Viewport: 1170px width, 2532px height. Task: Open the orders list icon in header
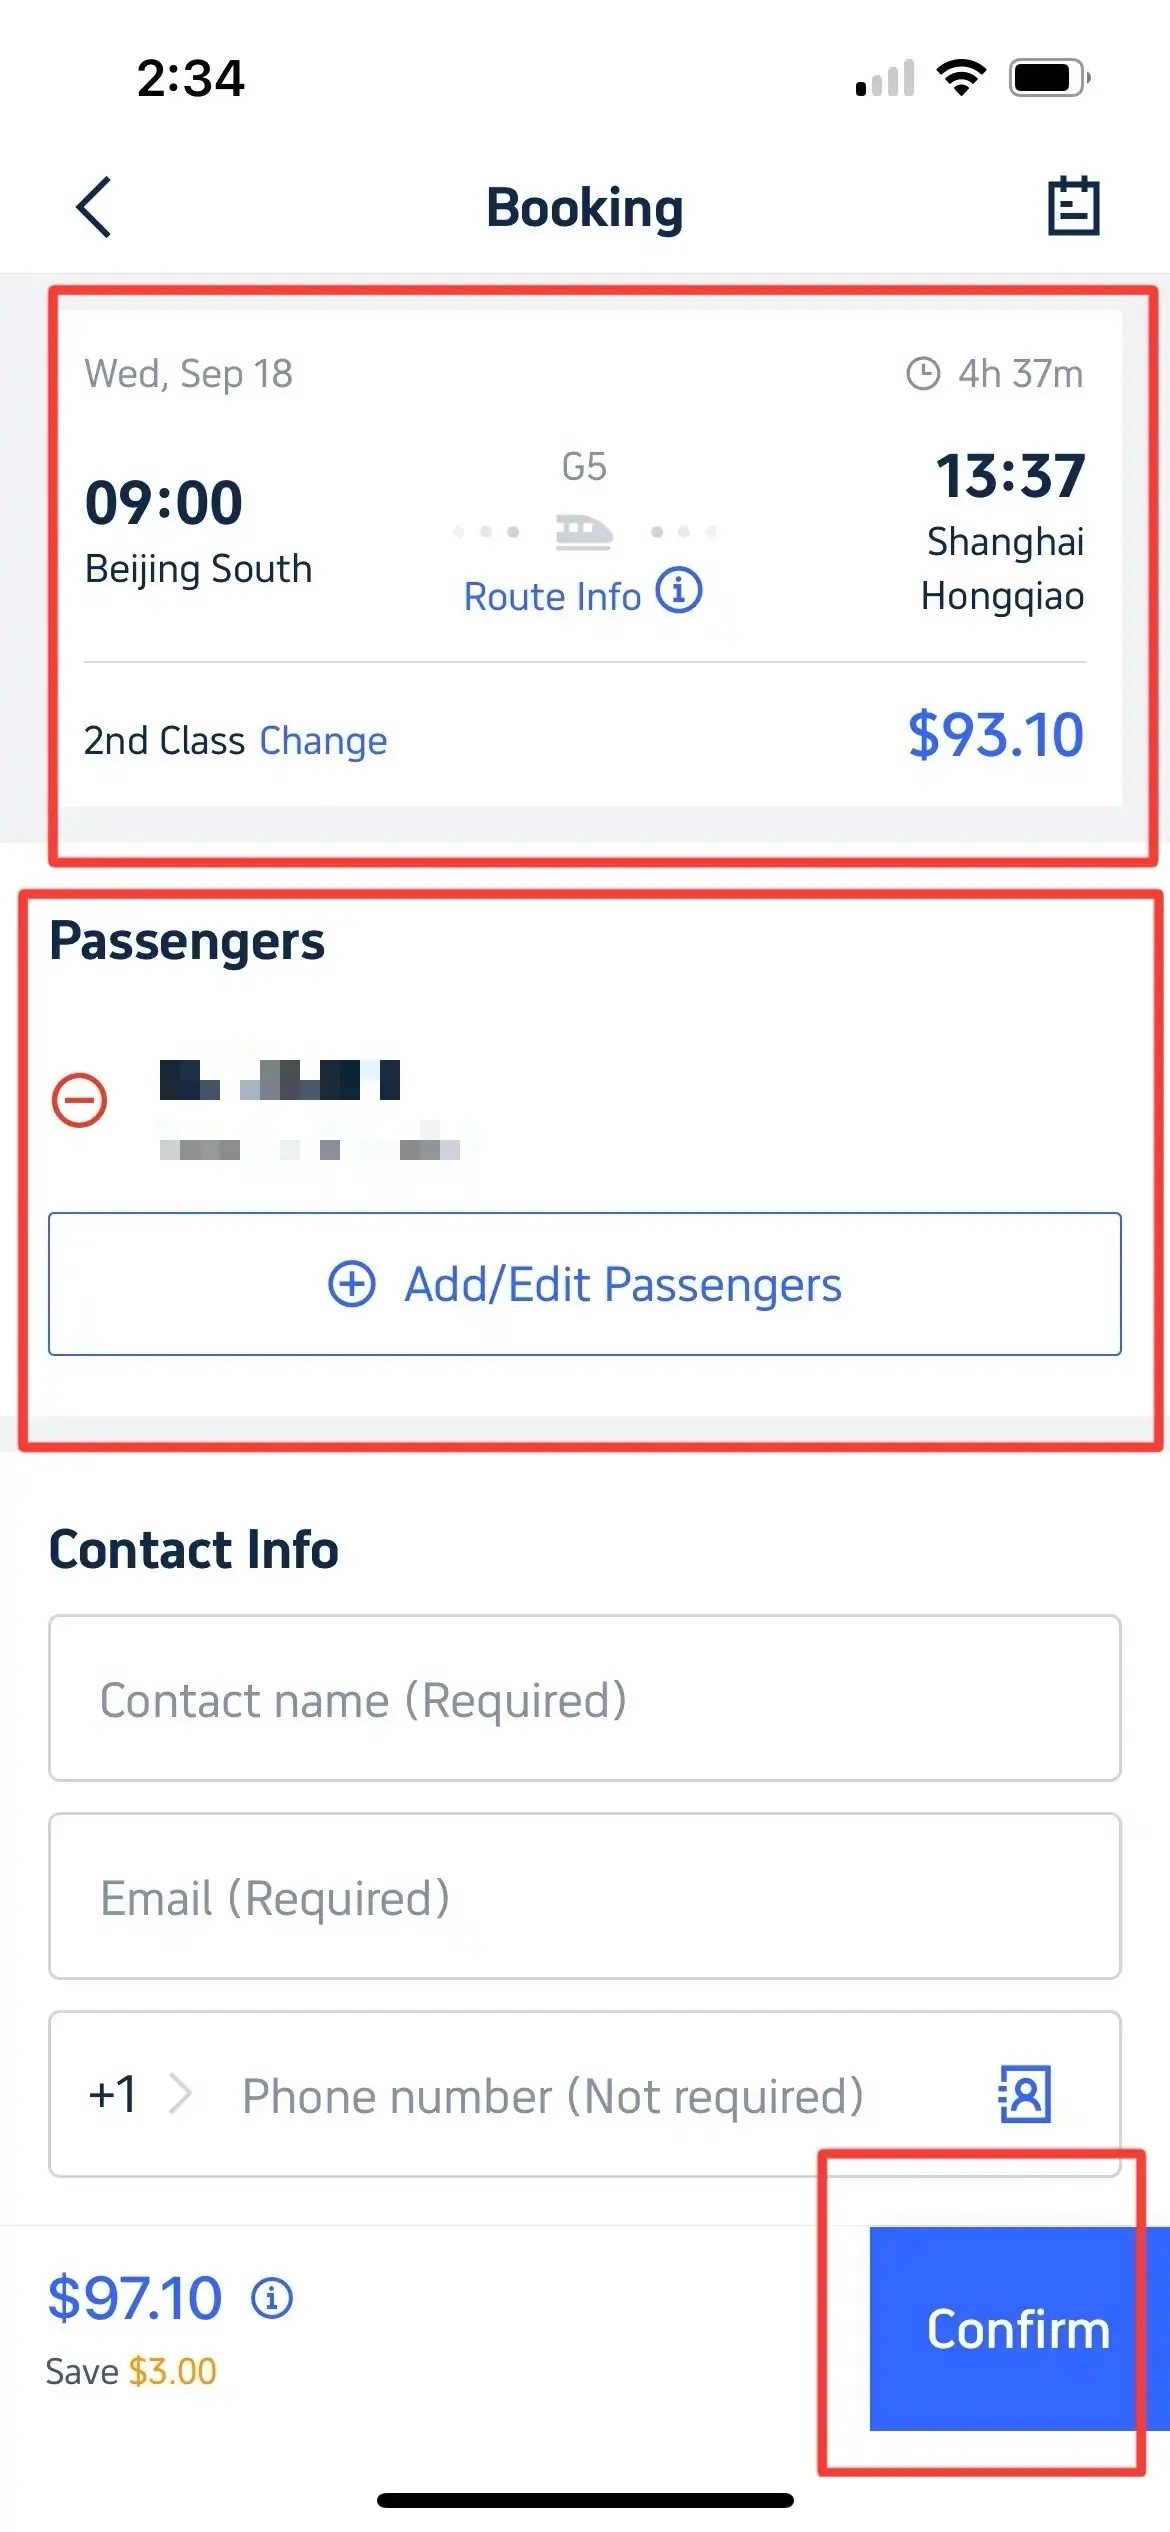(1073, 207)
